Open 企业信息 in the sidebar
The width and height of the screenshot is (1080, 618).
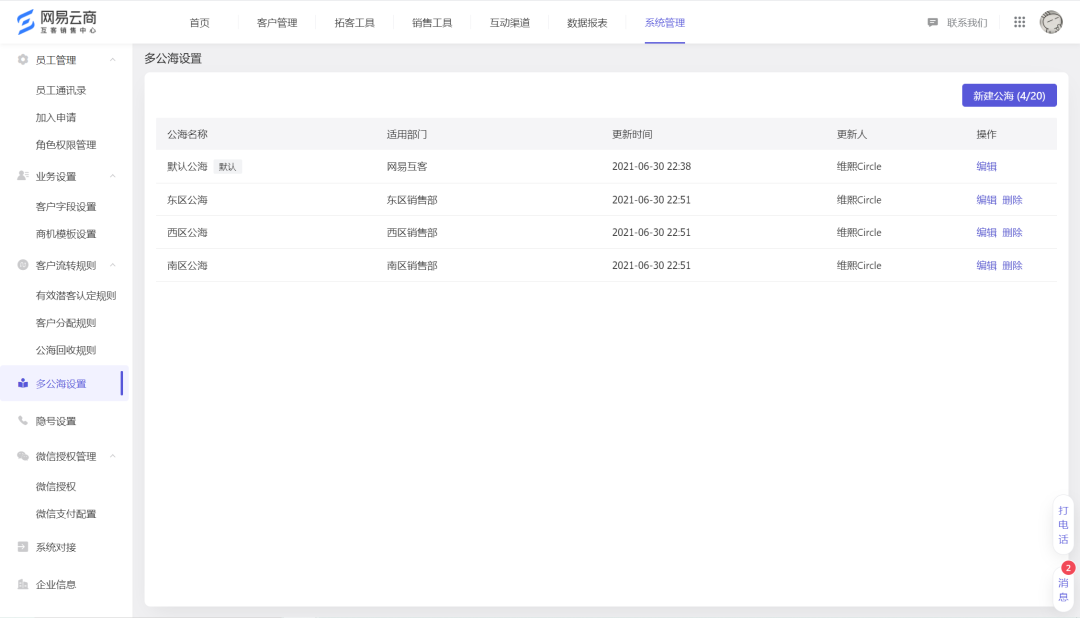coord(55,584)
